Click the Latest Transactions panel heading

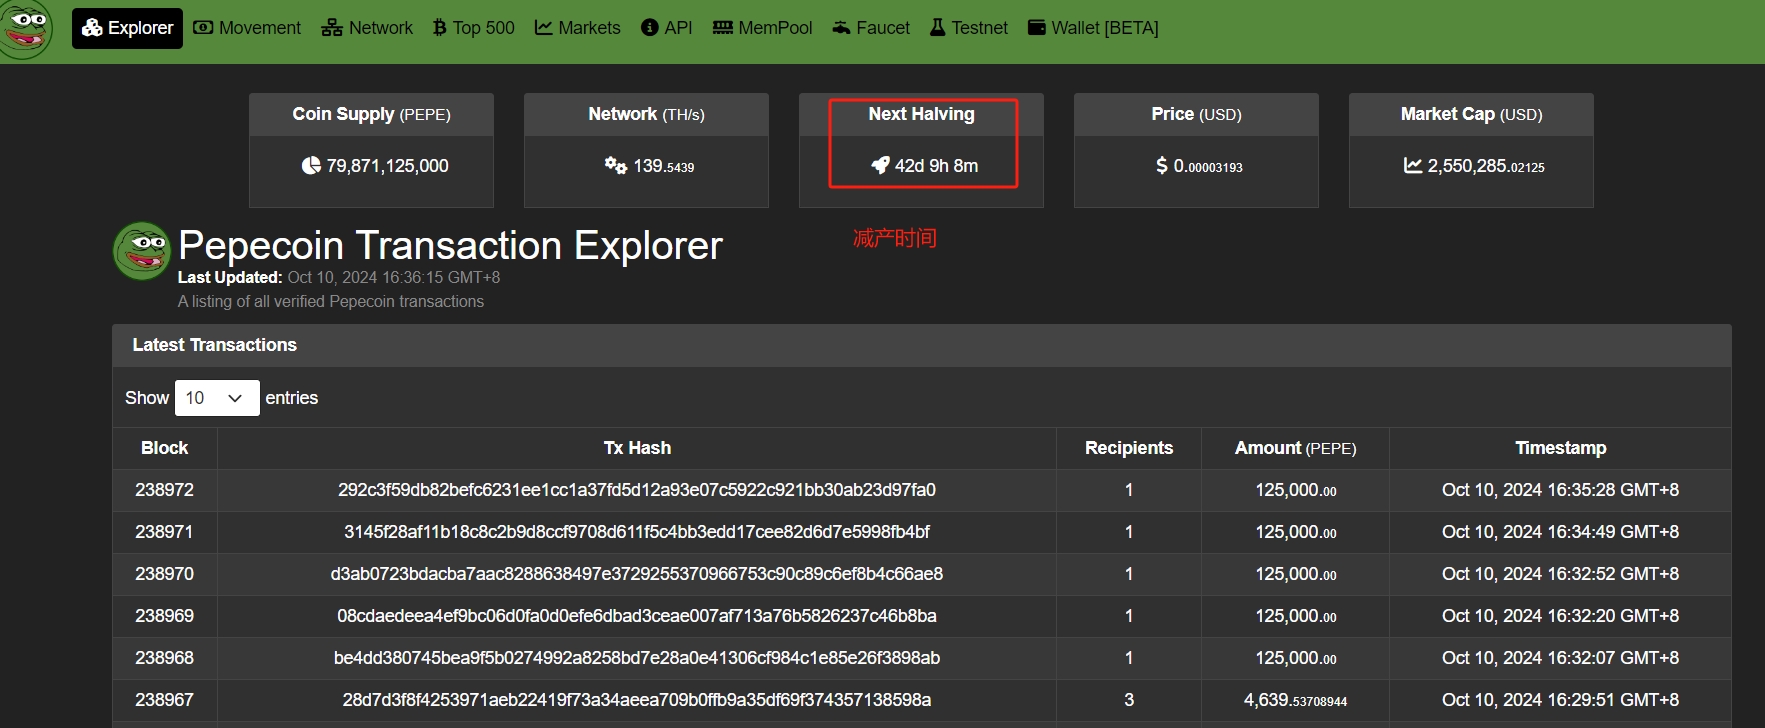(215, 345)
